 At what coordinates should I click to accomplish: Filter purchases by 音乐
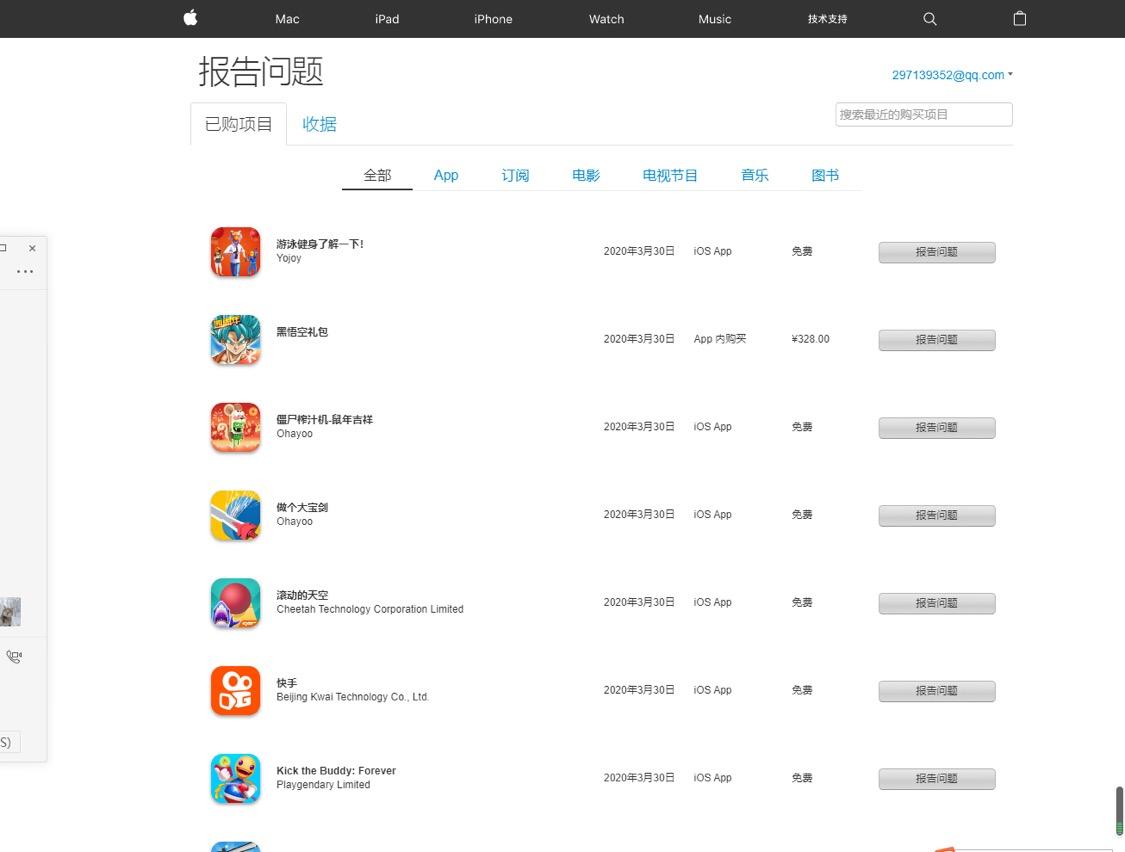click(x=754, y=175)
